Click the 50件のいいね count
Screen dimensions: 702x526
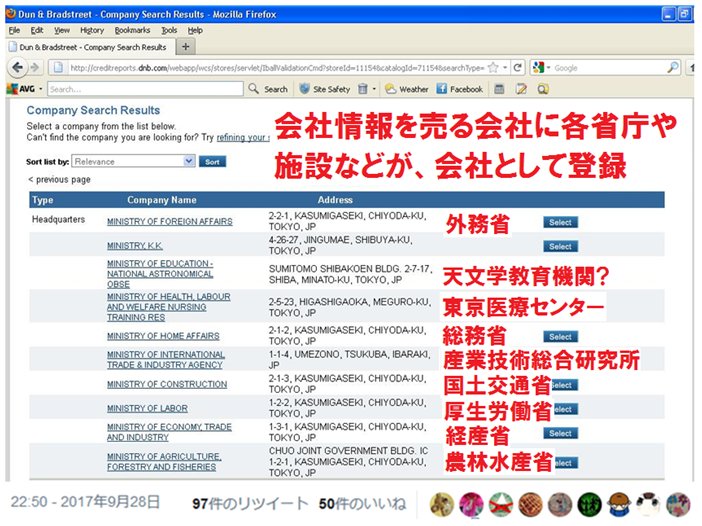[x=362, y=504]
